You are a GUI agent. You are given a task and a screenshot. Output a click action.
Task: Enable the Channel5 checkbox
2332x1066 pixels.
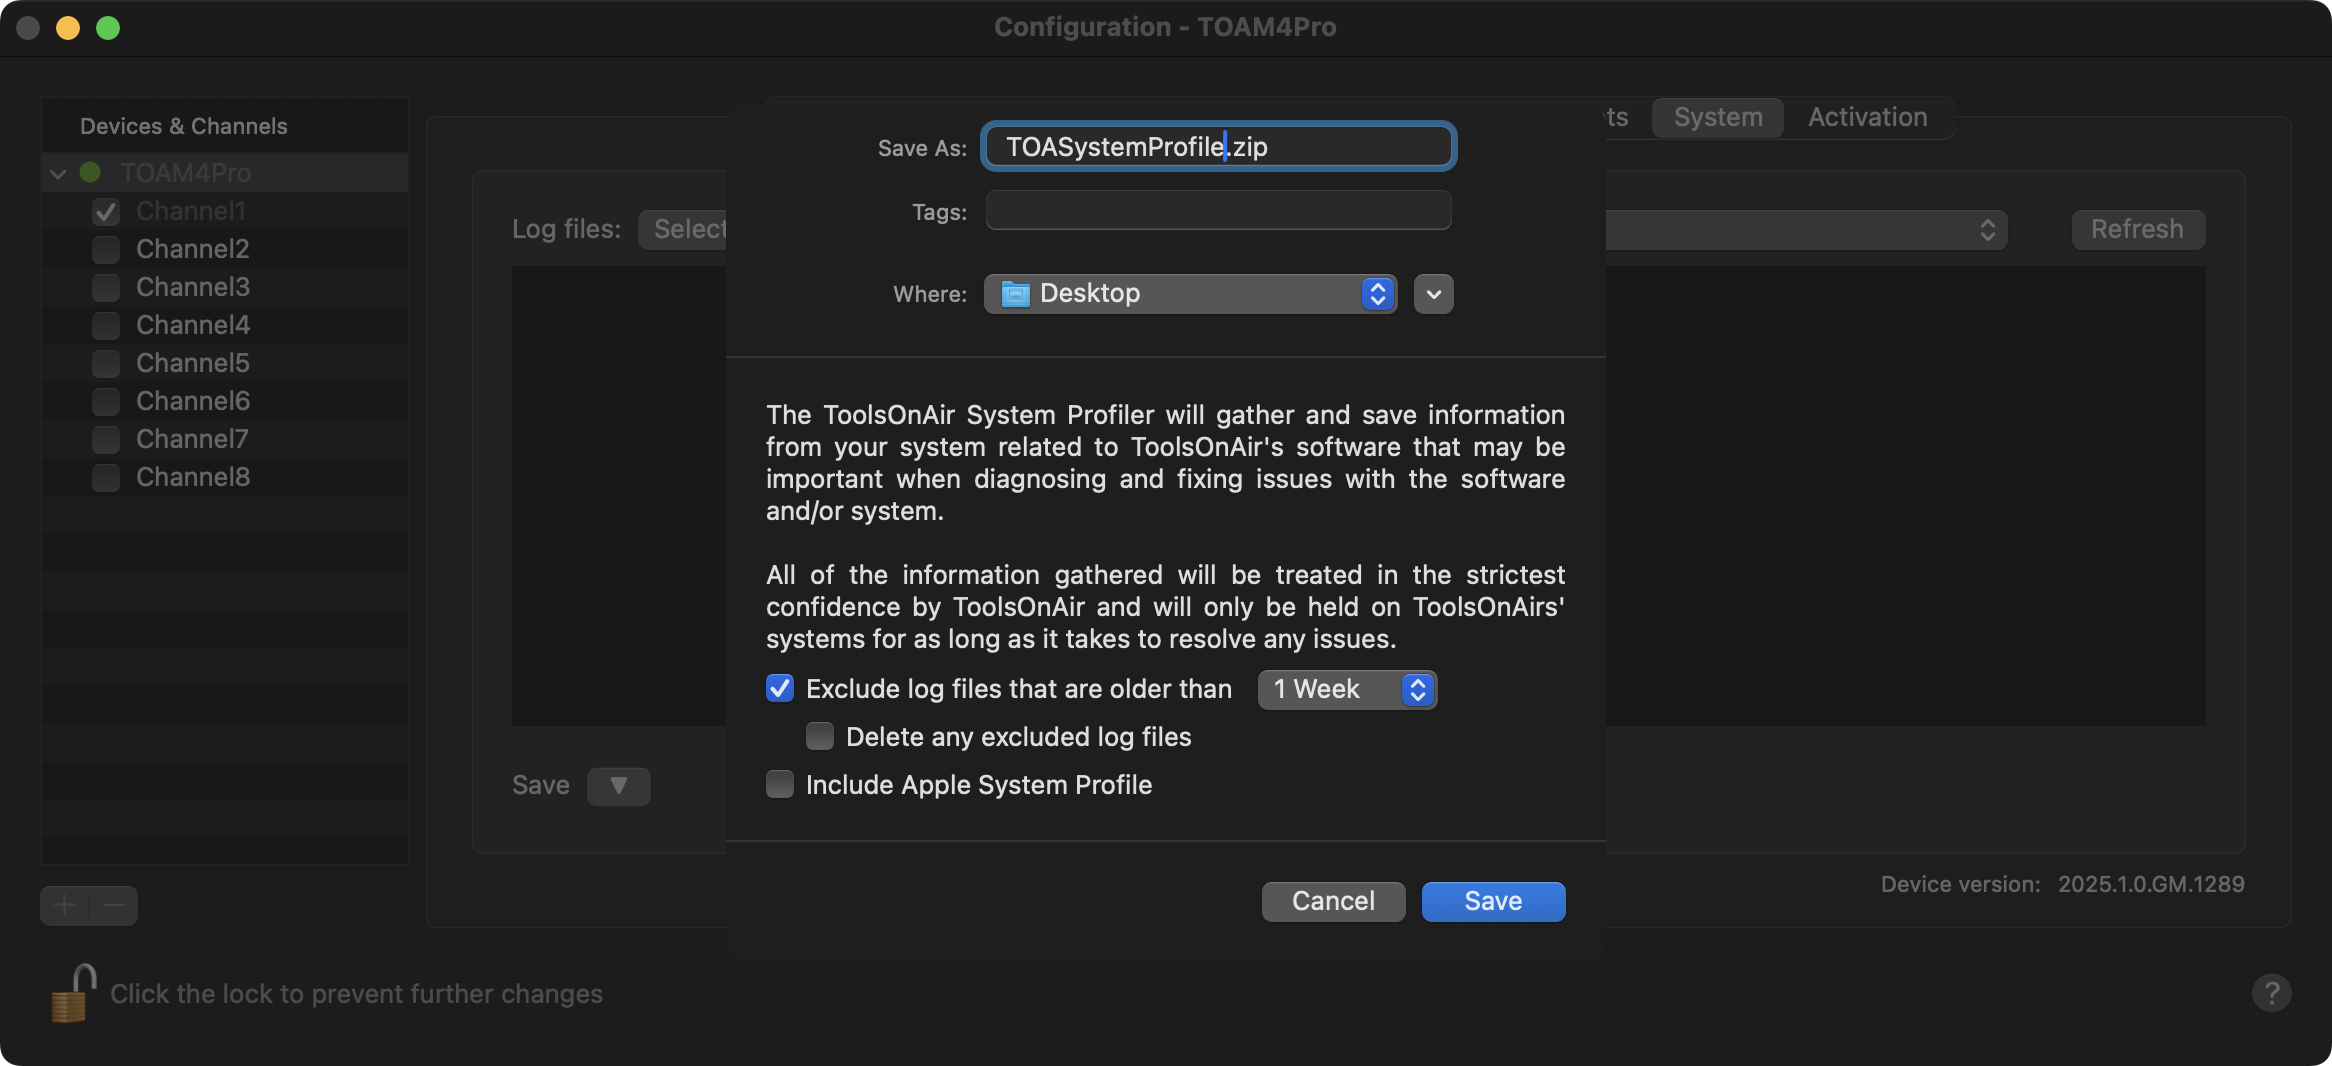pos(106,364)
